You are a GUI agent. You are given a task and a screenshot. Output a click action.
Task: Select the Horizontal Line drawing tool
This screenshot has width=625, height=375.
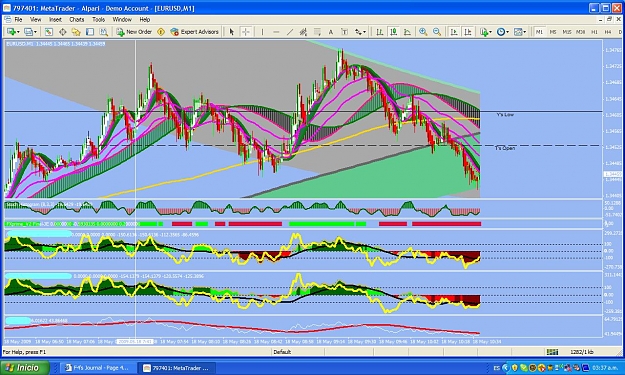pyautogui.click(x=276, y=32)
